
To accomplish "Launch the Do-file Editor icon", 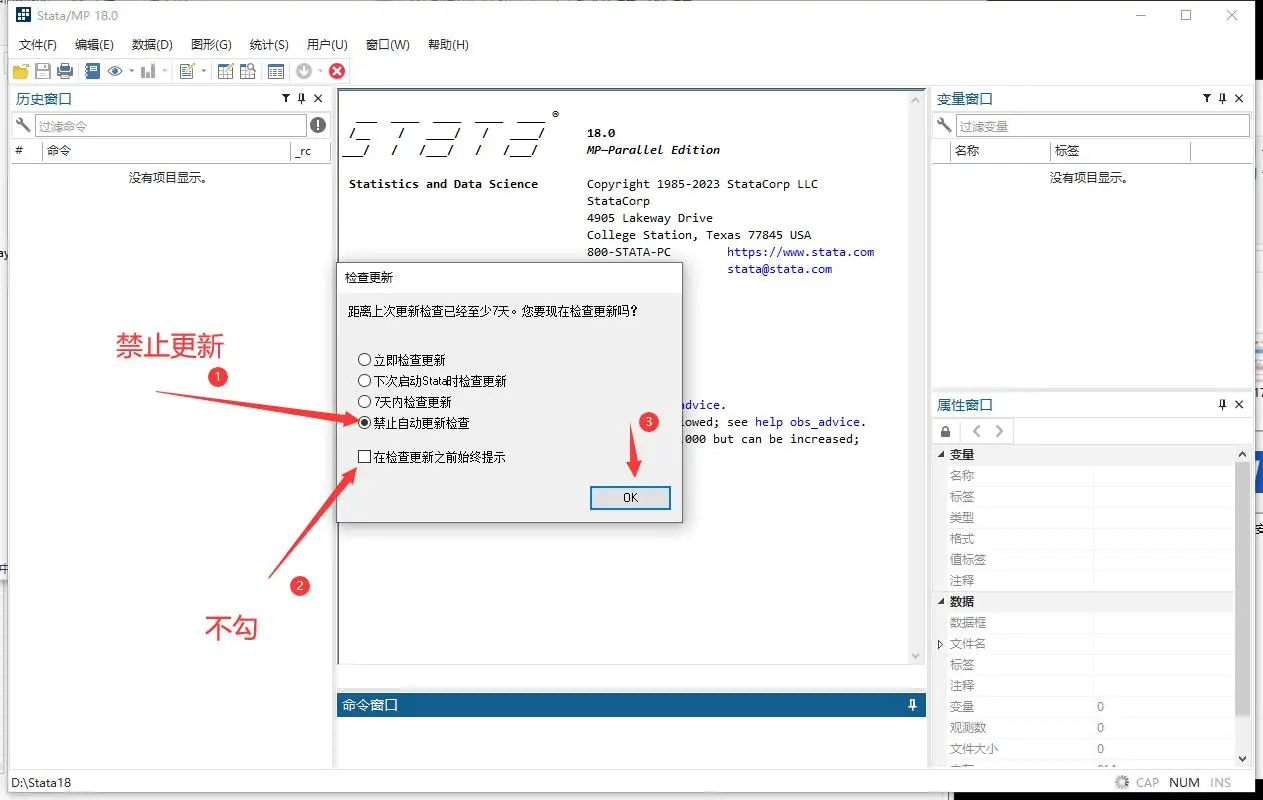I will click(x=187, y=70).
